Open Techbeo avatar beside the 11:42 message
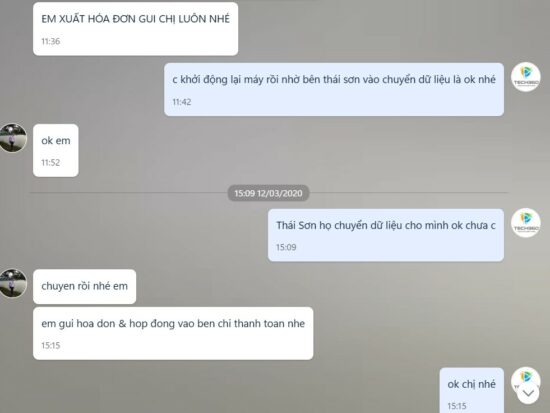 point(525,77)
